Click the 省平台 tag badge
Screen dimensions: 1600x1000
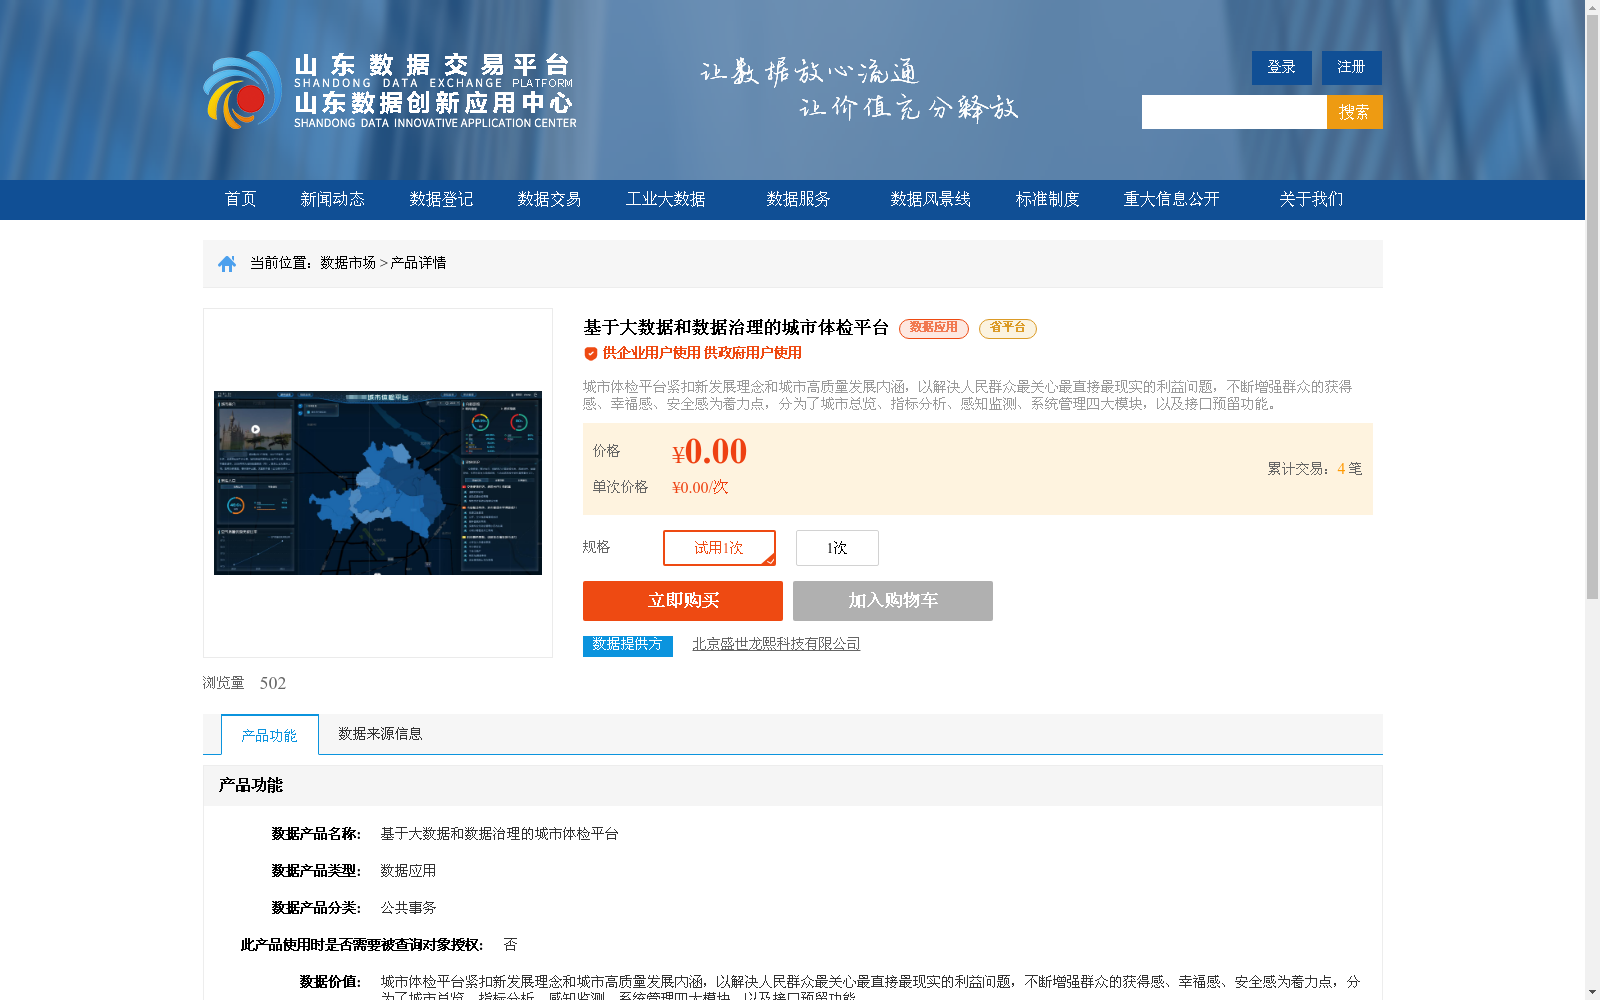click(x=1007, y=328)
